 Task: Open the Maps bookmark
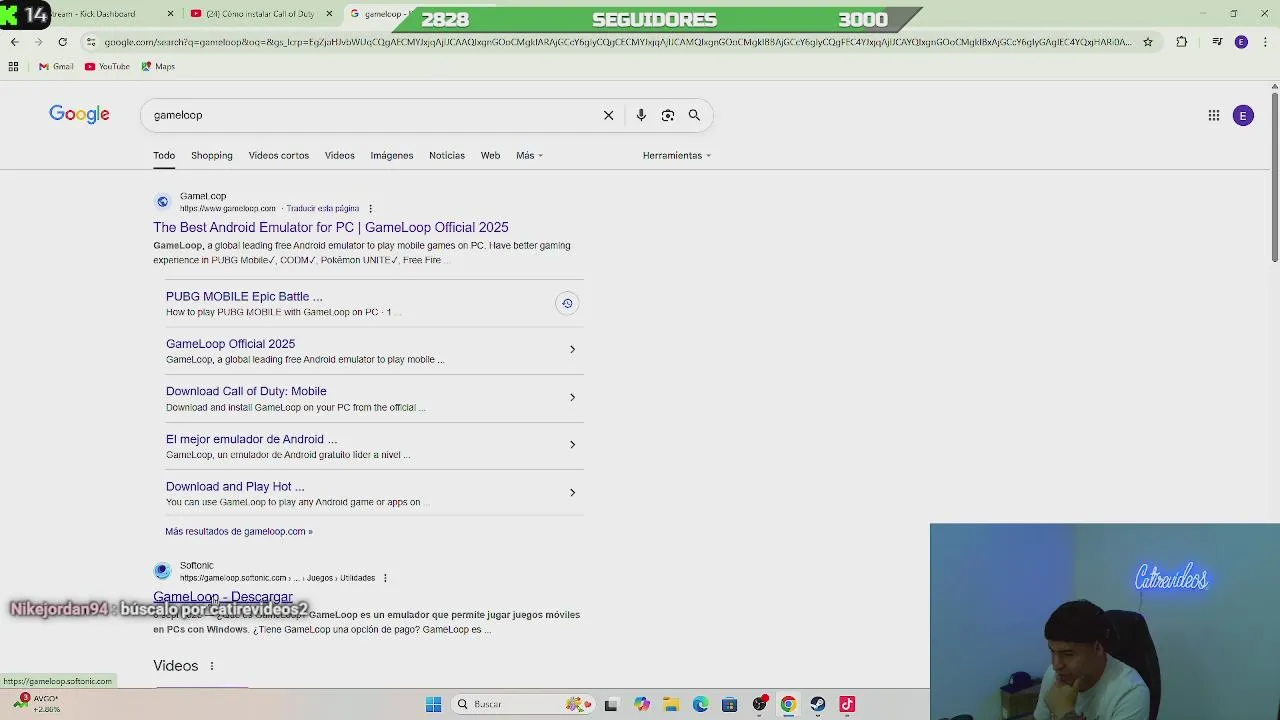(x=158, y=66)
